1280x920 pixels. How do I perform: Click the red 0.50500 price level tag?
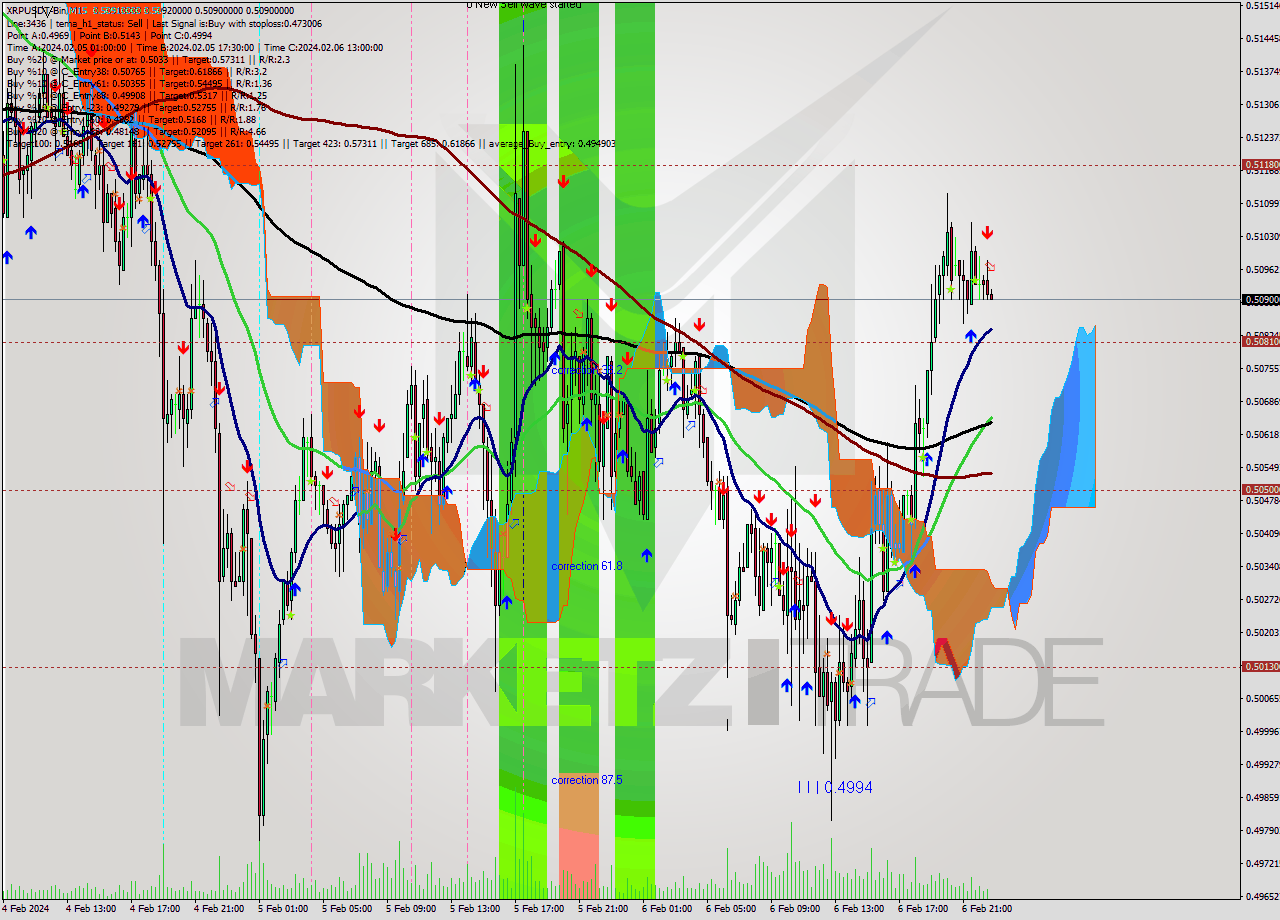click(x=1260, y=489)
